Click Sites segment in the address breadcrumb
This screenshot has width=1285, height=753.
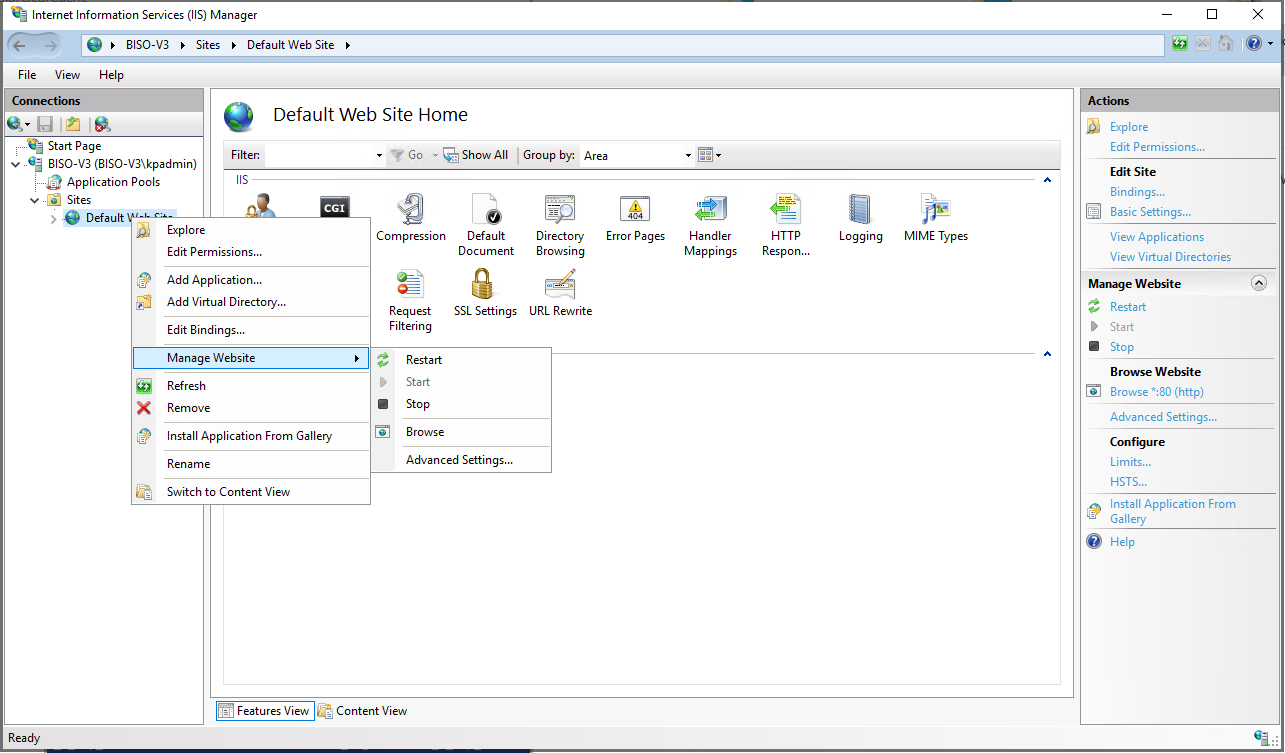(x=208, y=45)
